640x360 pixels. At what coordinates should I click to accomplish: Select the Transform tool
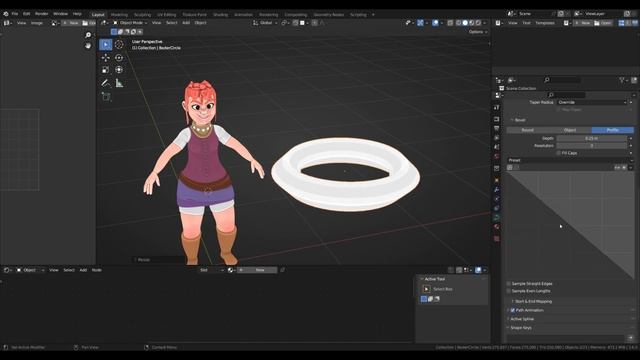pyautogui.click(x=119, y=70)
